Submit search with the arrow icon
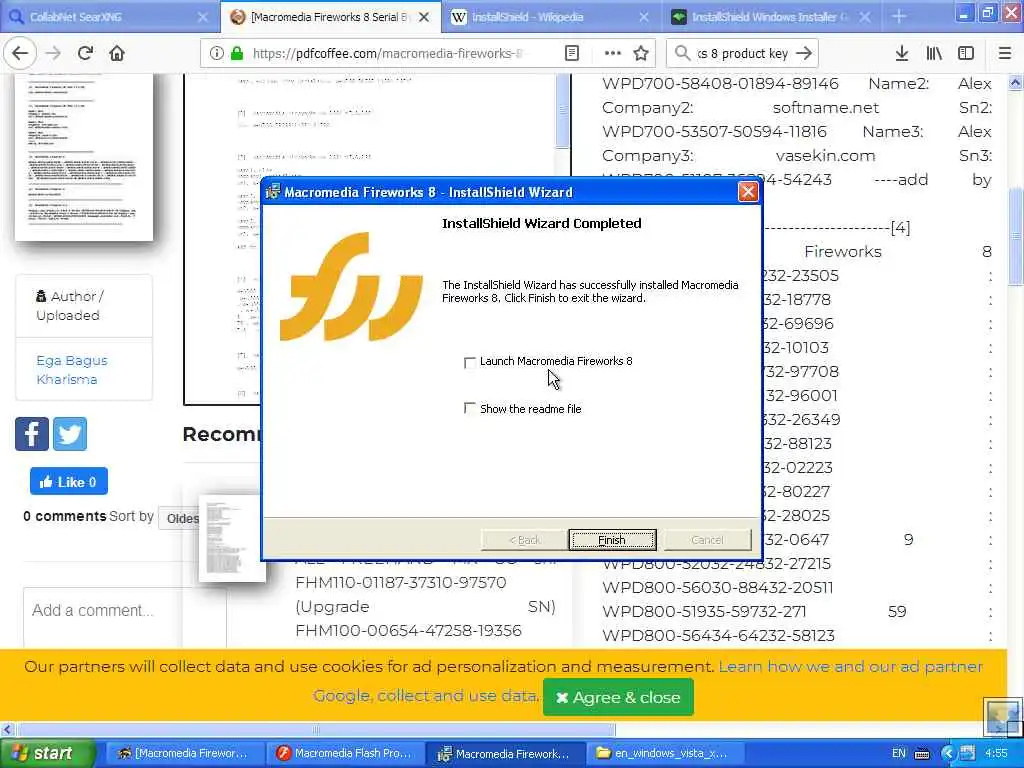Image resolution: width=1024 pixels, height=768 pixels. (805, 54)
